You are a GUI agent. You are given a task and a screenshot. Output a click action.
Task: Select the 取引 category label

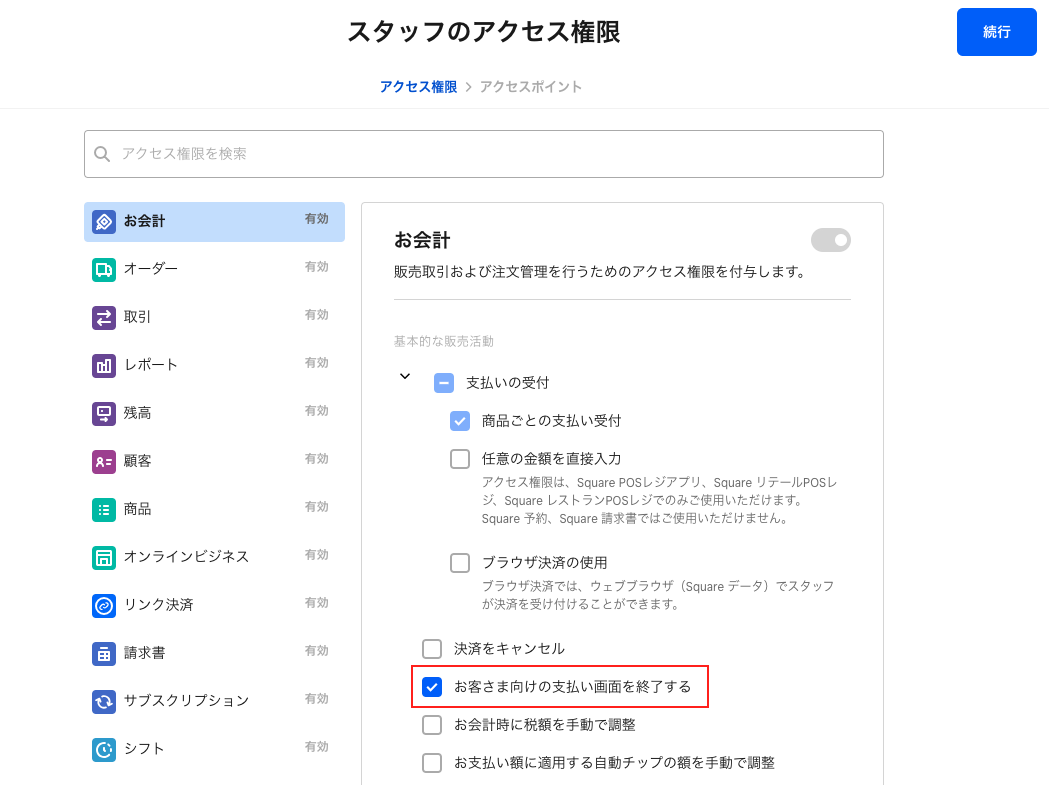[137, 317]
